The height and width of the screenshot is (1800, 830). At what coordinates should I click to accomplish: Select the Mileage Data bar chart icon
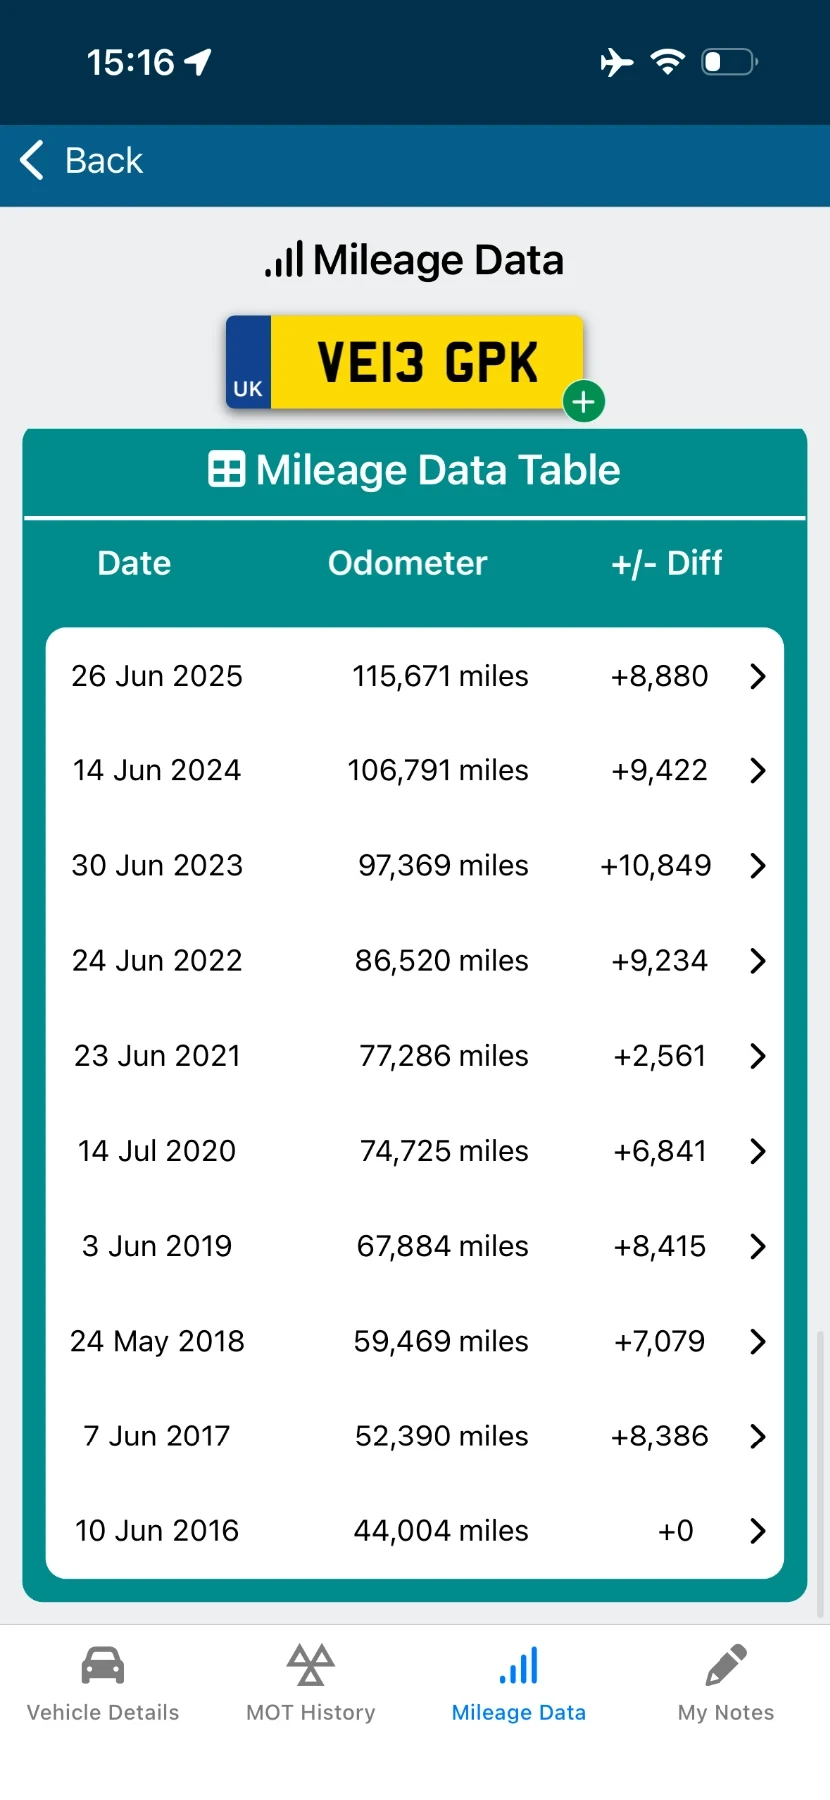tap(519, 1666)
